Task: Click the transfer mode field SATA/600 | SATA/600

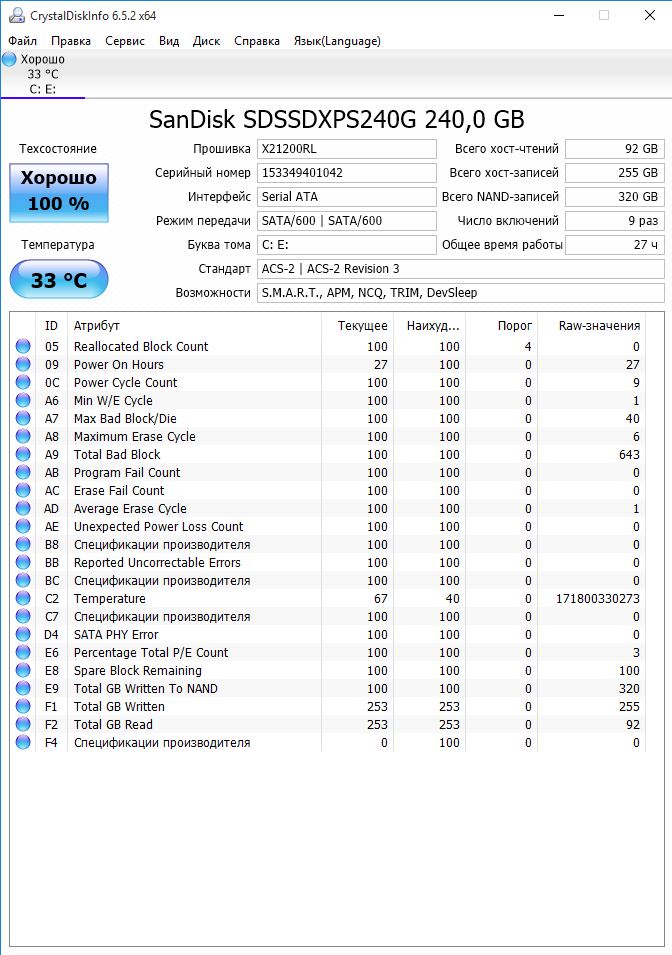Action: (x=347, y=220)
